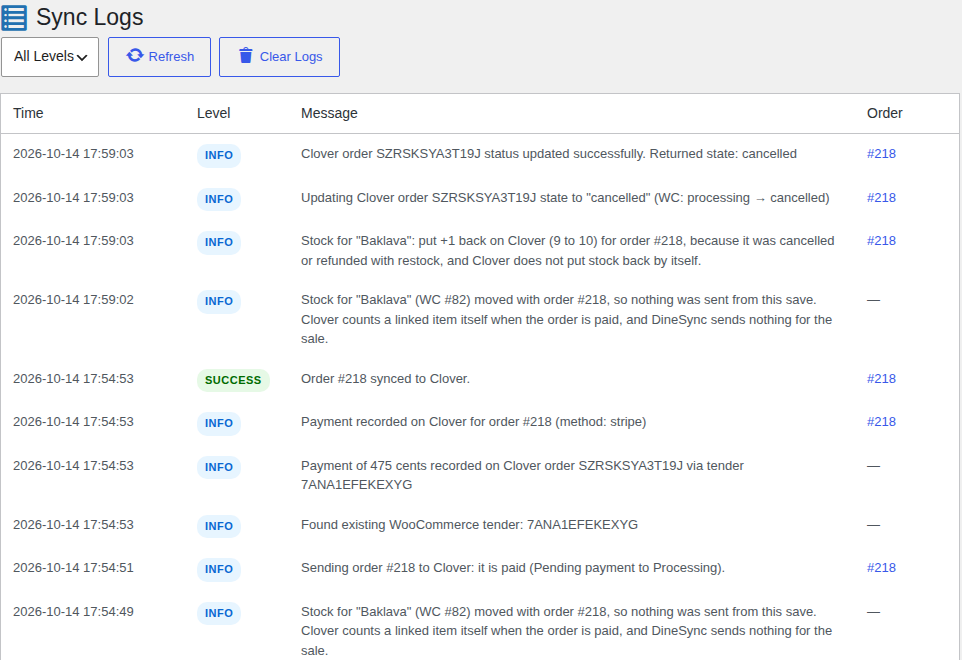Image resolution: width=962 pixels, height=660 pixels.
Task: Click 'Returned state: cancelled' message
Action: 548,154
